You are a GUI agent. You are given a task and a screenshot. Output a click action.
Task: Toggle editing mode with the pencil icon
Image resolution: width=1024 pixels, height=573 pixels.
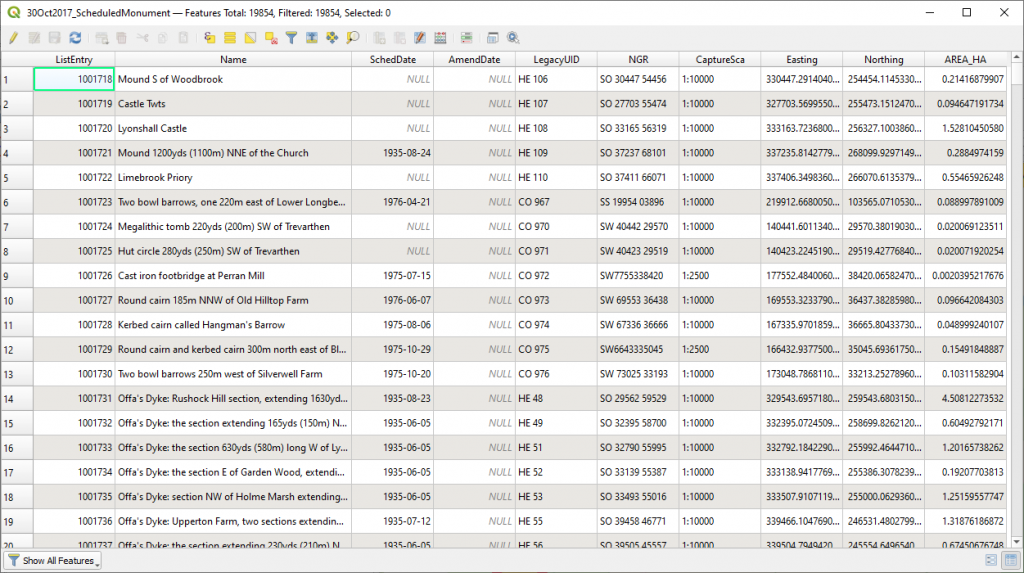tap(13, 38)
